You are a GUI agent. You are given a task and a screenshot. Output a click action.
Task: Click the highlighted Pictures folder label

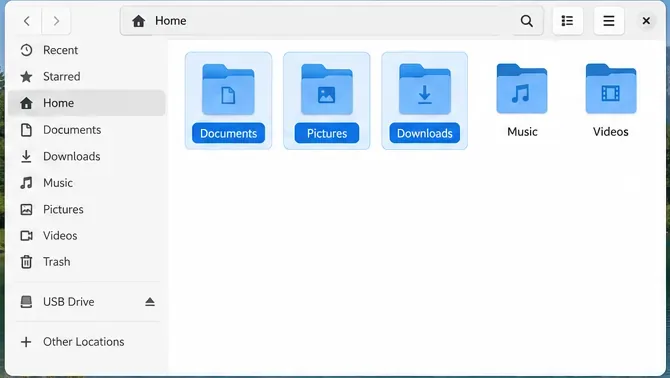(327, 133)
